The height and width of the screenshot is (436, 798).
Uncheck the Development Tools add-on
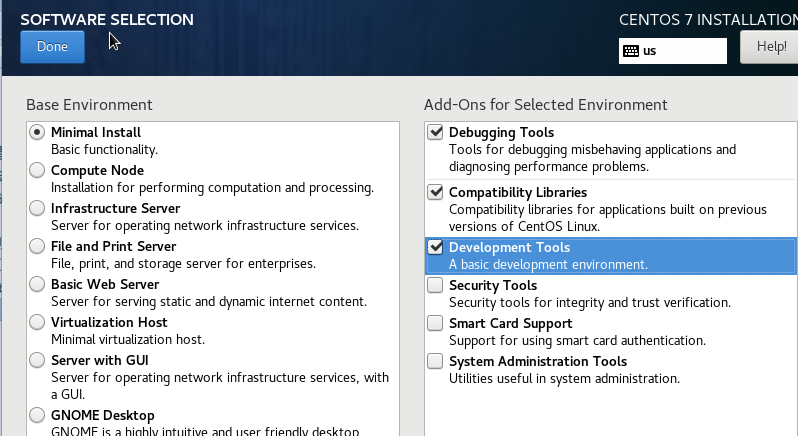pos(435,247)
